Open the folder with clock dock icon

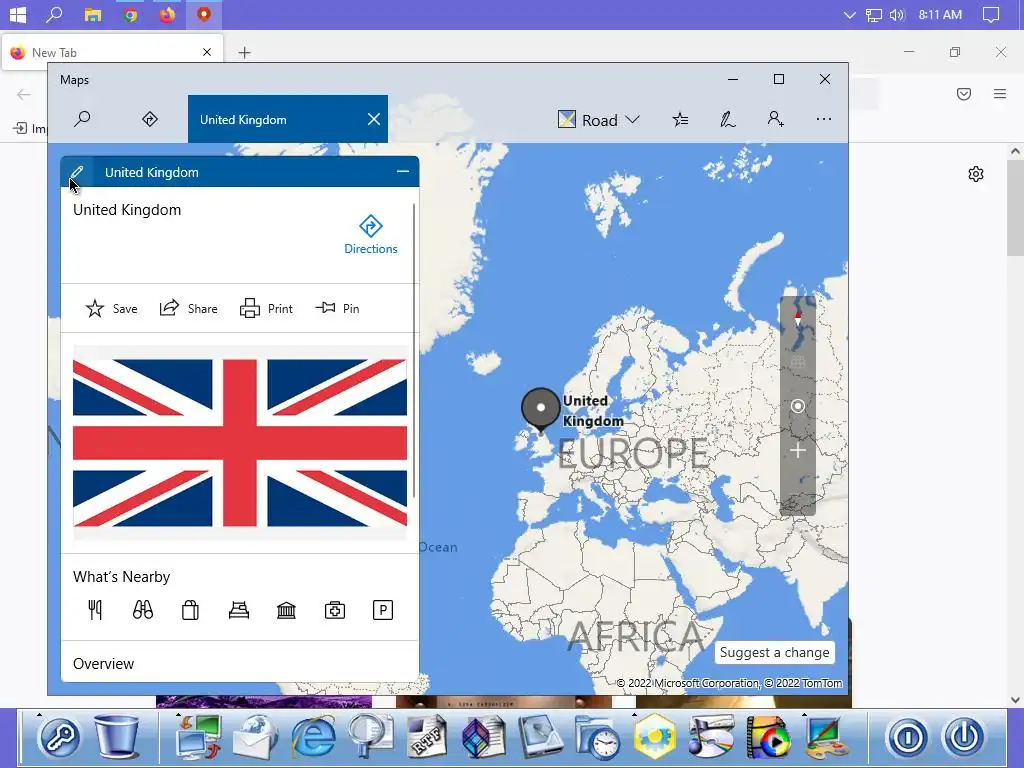(x=597, y=737)
